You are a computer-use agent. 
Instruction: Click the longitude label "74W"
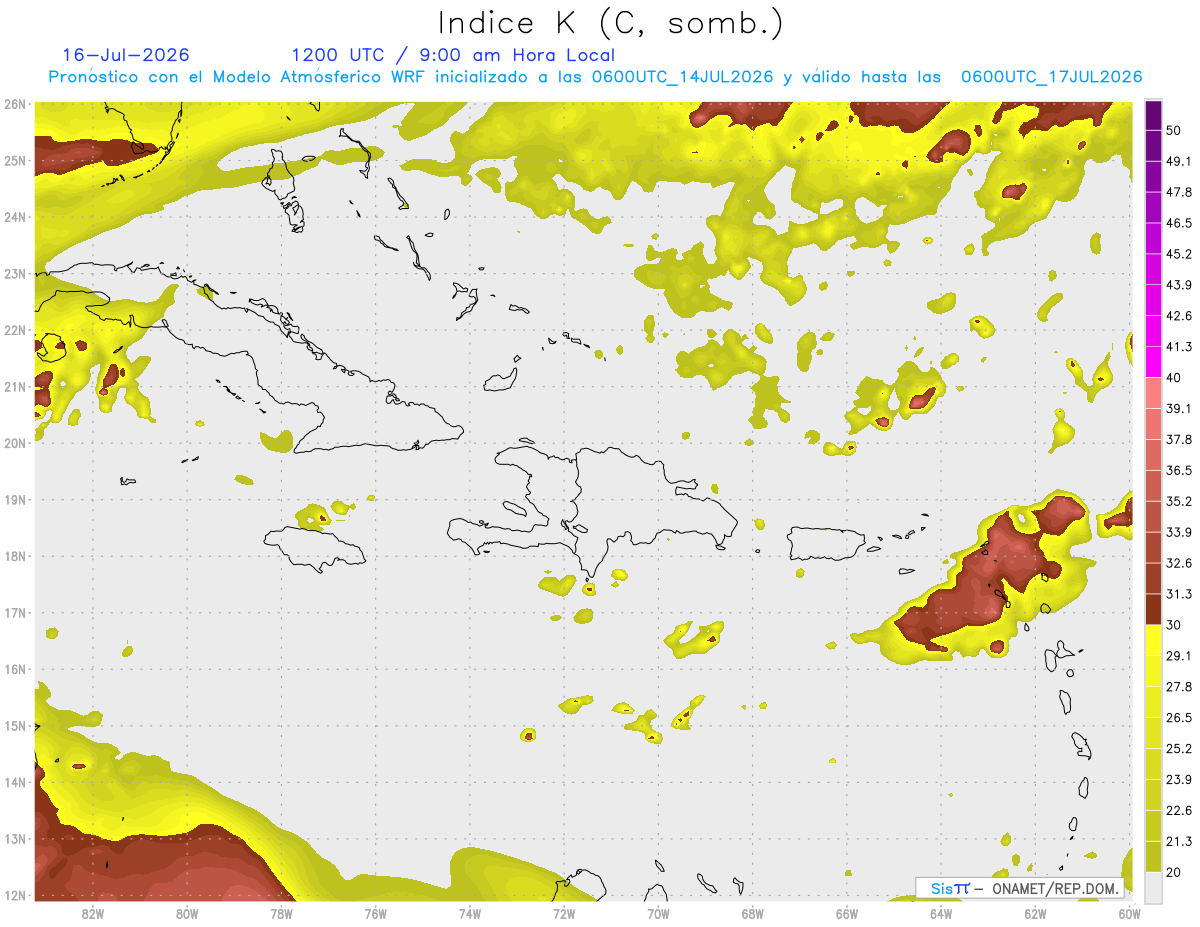[x=470, y=913]
